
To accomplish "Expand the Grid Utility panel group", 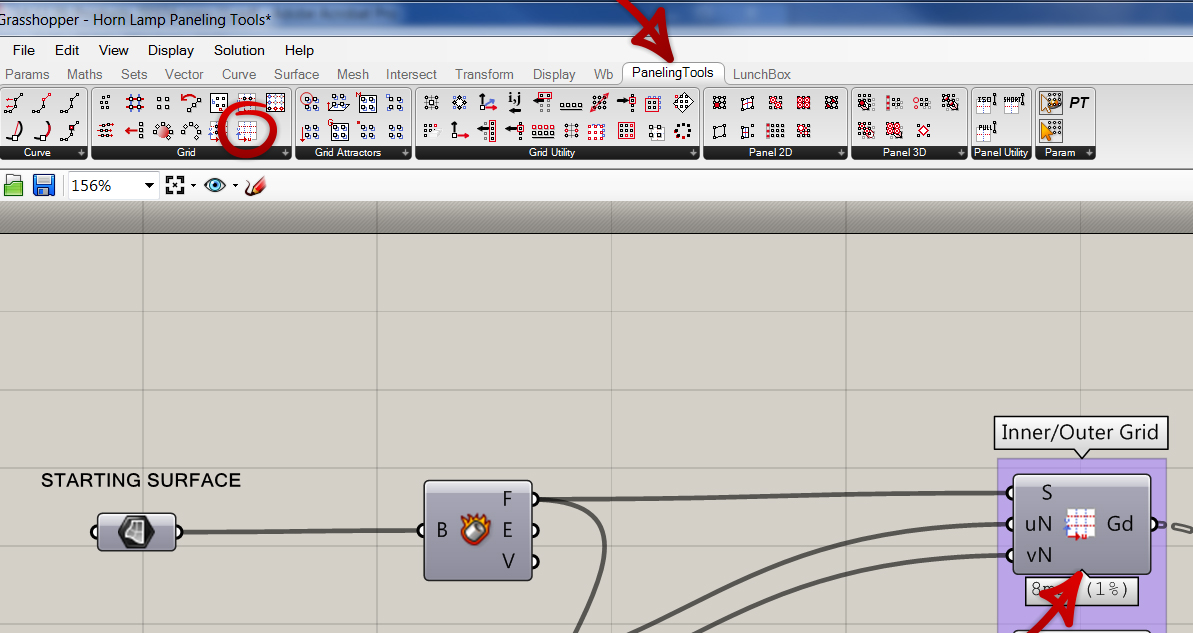I will pyautogui.click(x=693, y=153).
